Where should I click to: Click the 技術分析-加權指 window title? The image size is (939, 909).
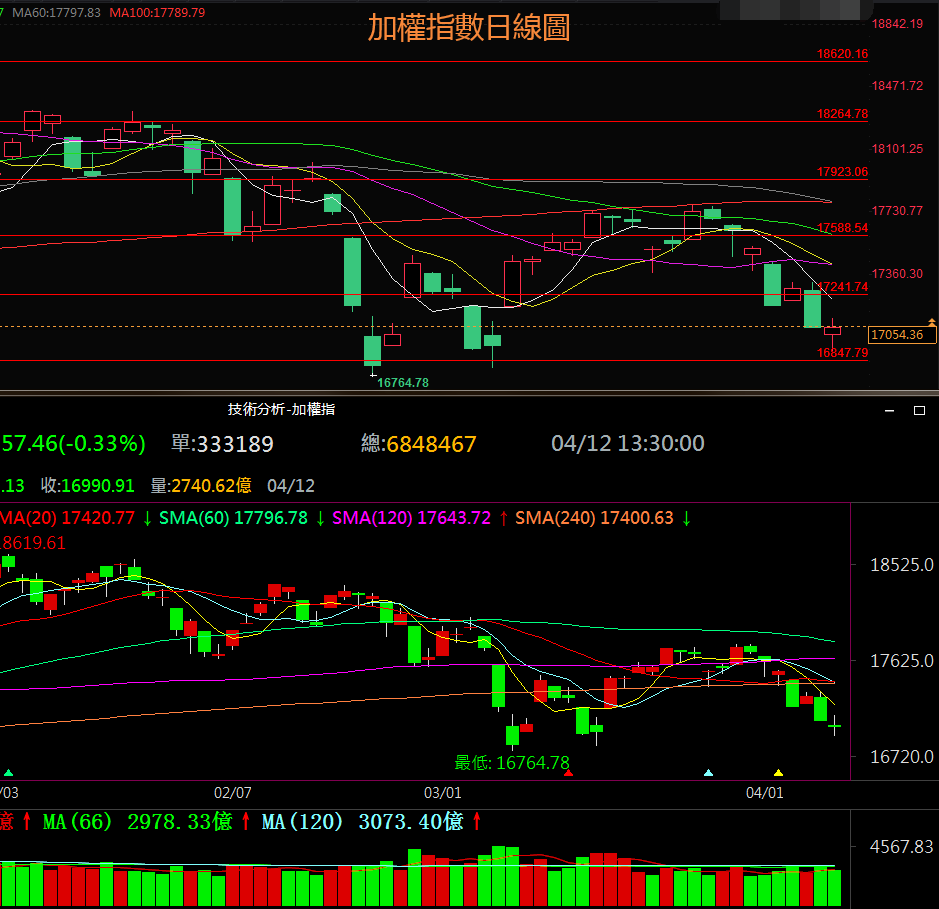point(281,409)
